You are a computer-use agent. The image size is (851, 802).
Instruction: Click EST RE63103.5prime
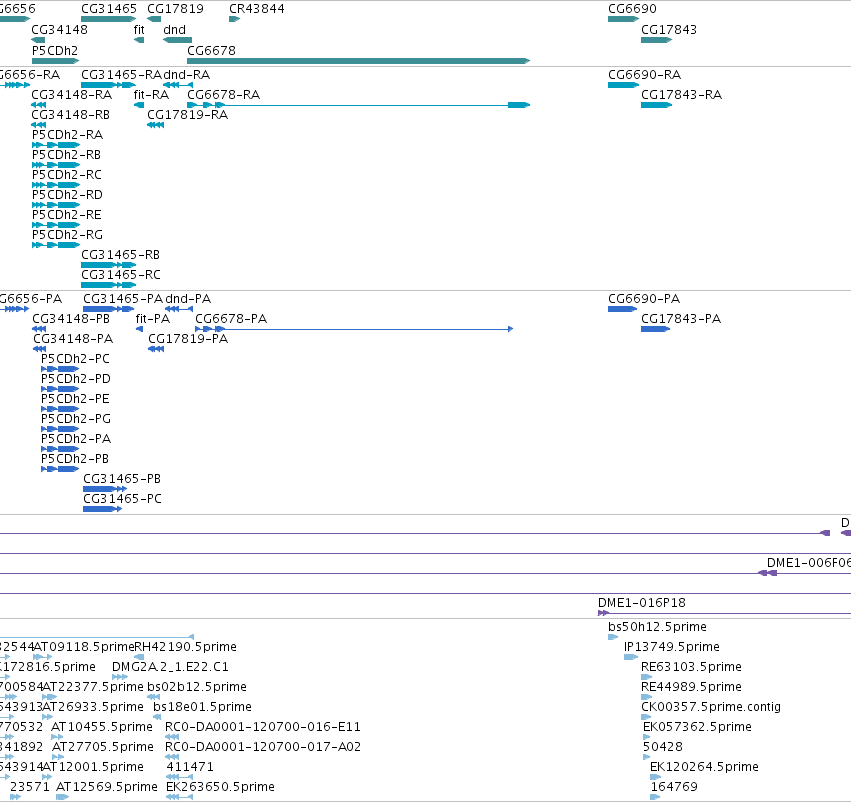coord(691,667)
